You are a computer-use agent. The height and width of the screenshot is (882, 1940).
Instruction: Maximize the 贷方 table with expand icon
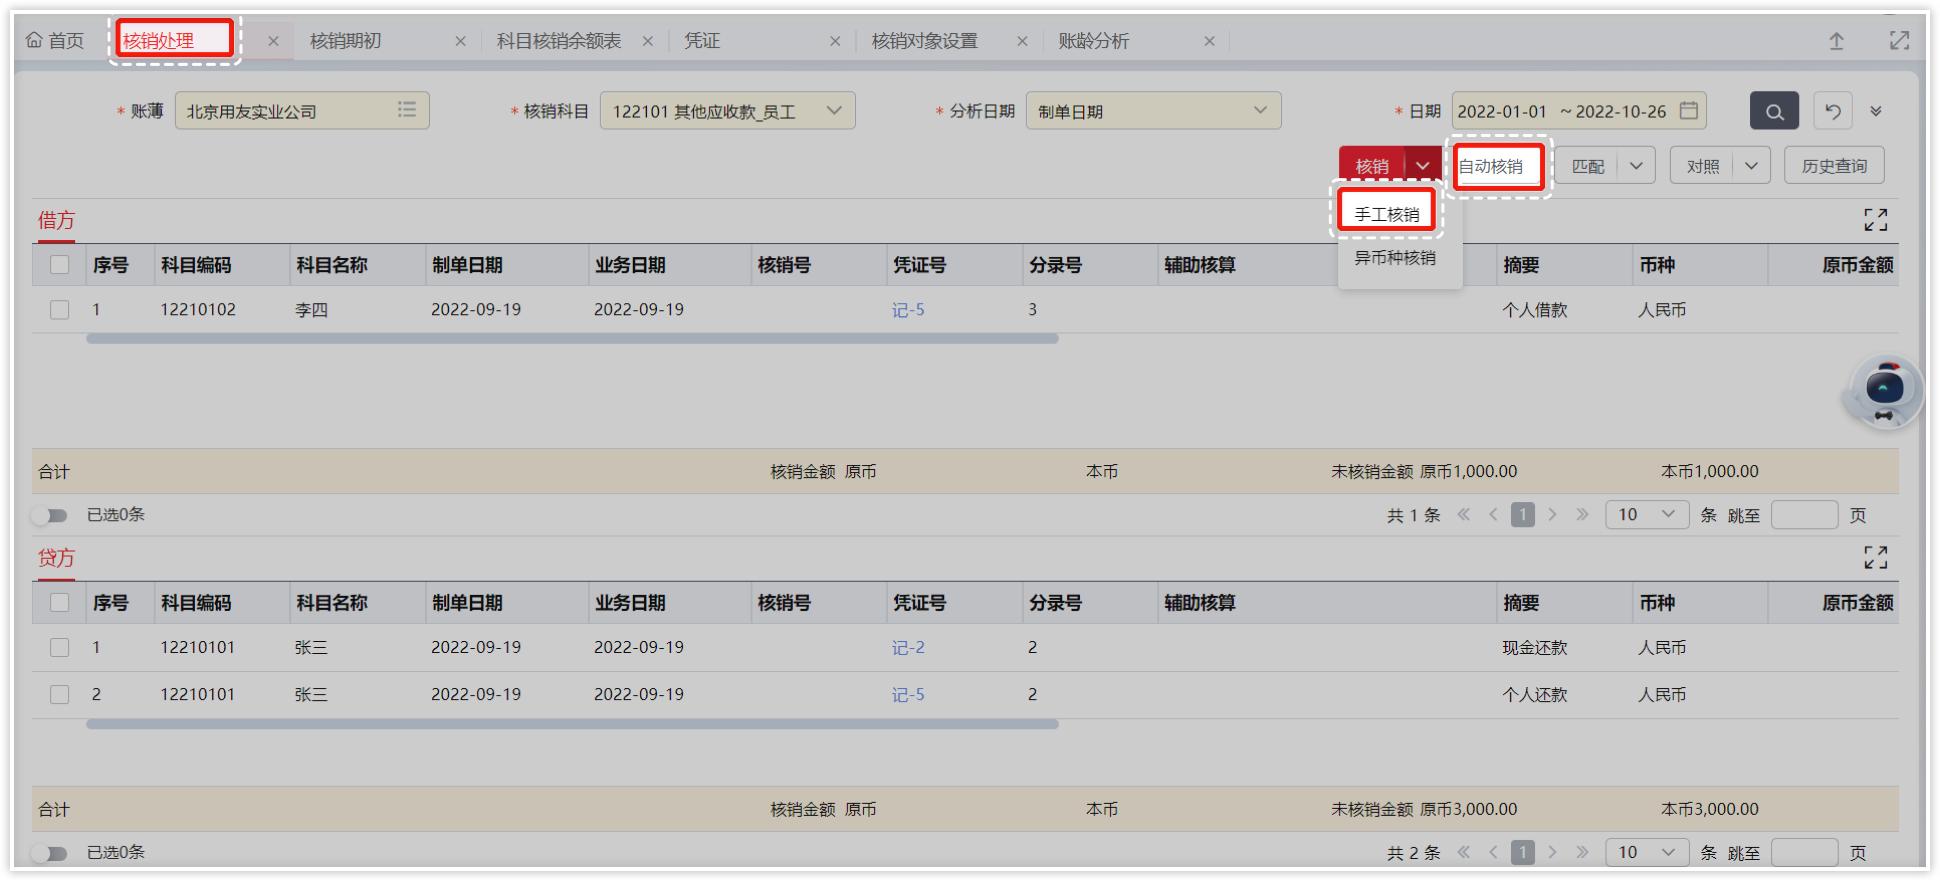1876,558
